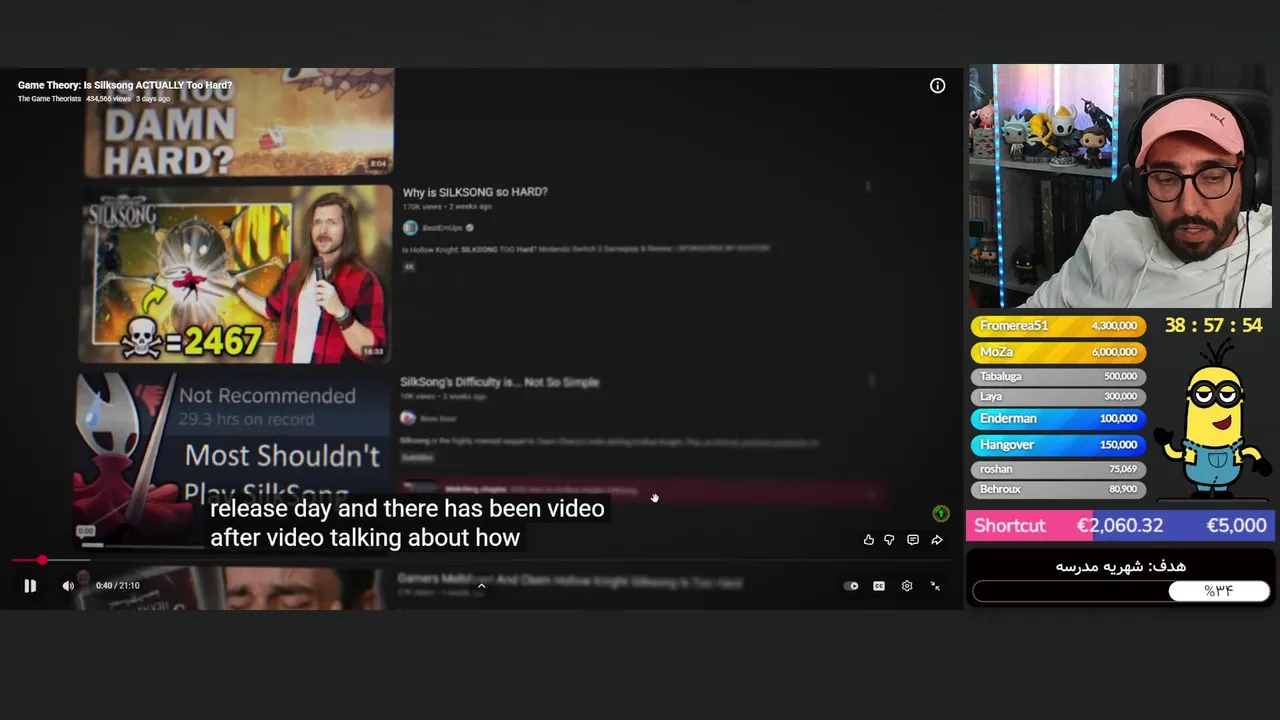1280x720 pixels.
Task: Expand the chevron in the player bar
Action: coord(481,586)
